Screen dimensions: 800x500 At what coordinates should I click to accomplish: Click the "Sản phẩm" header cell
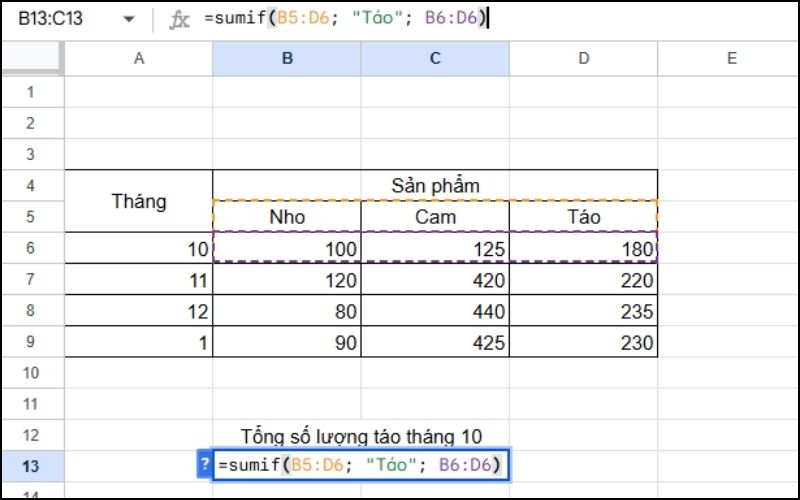(x=435, y=185)
